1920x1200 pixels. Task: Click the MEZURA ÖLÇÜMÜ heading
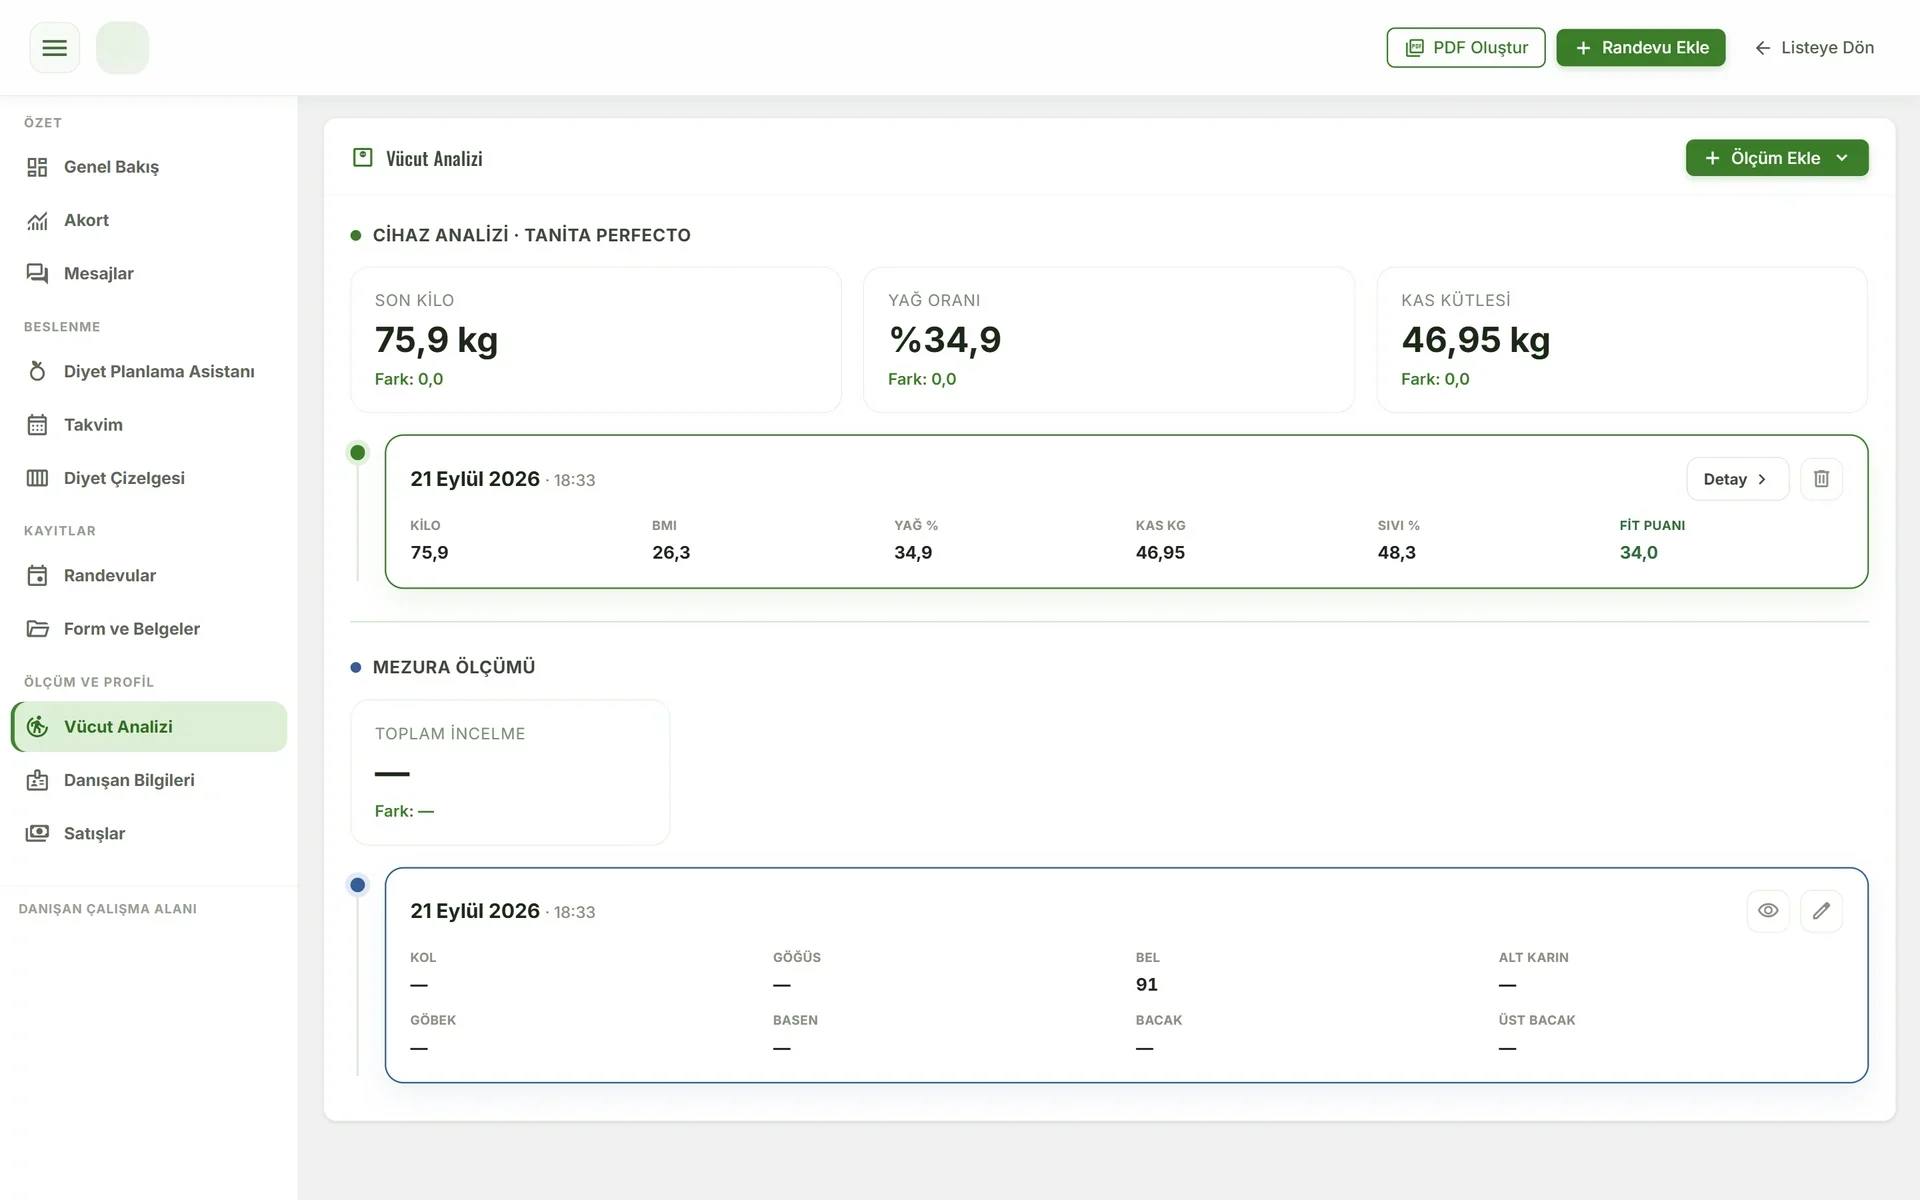click(x=454, y=667)
